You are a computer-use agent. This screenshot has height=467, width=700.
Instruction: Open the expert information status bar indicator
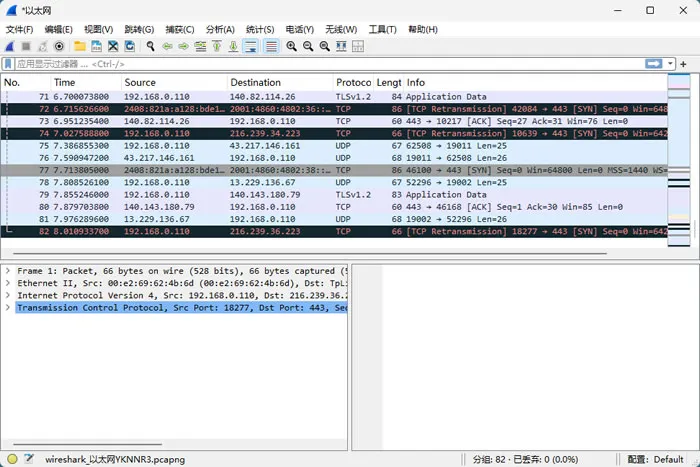pos(12,459)
